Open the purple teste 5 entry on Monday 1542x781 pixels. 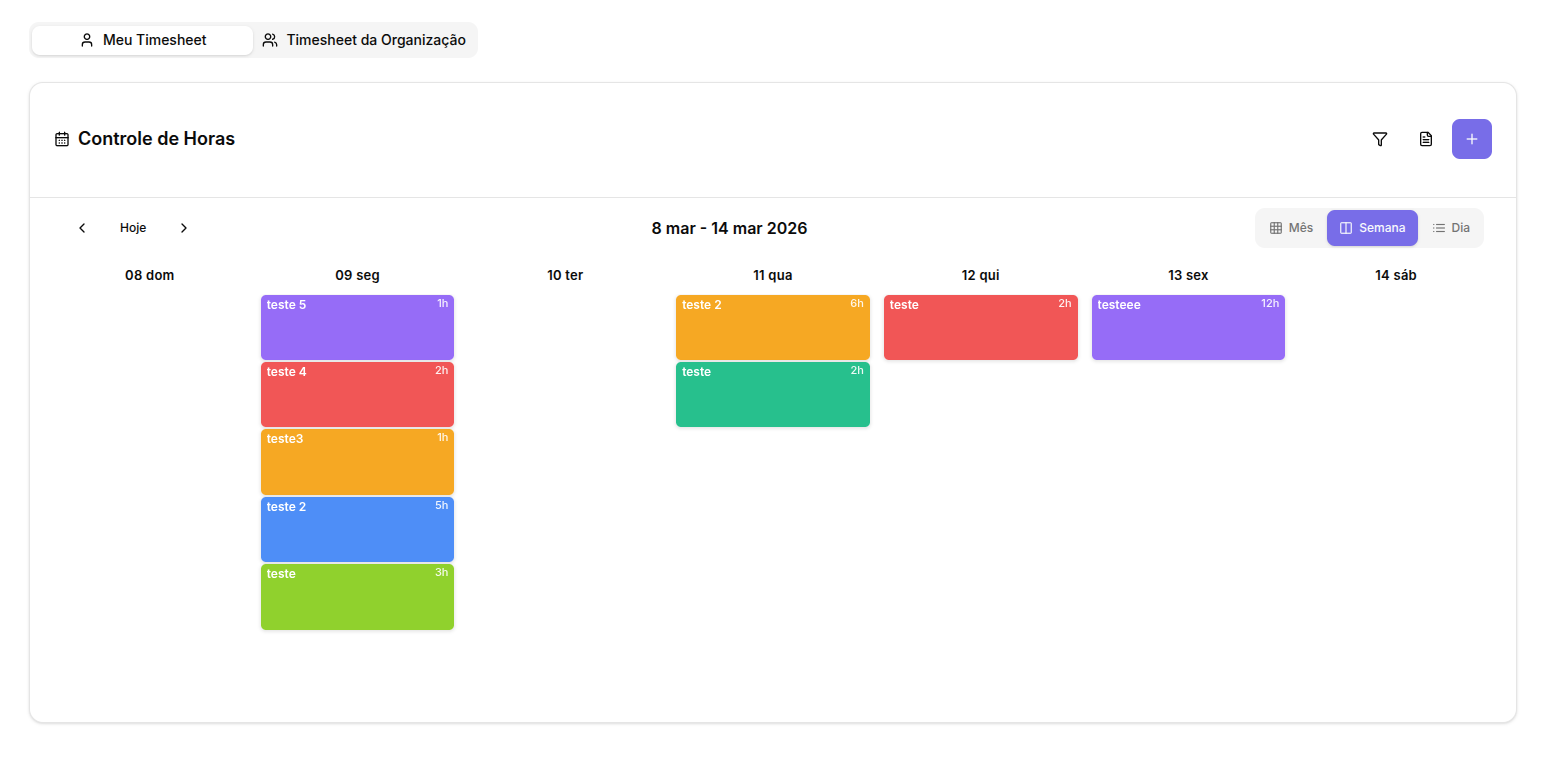(357, 327)
